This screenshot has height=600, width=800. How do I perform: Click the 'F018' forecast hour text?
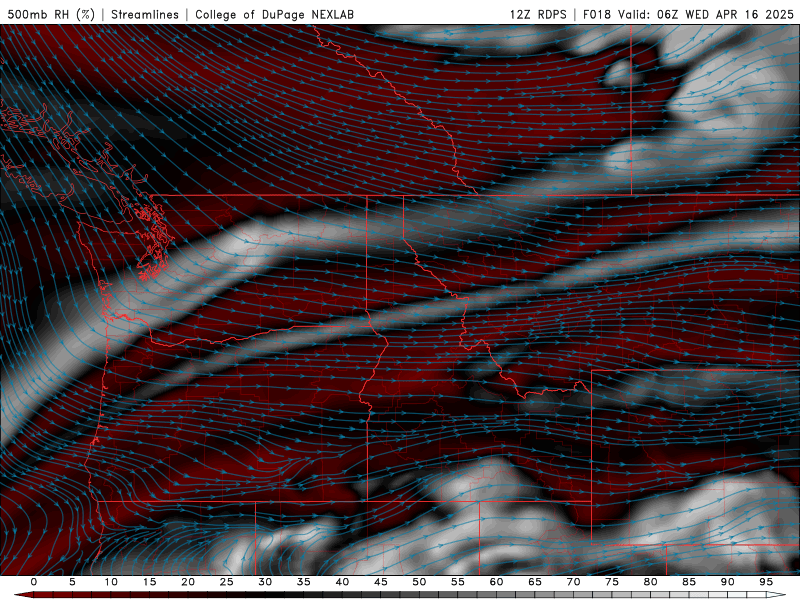[597, 14]
